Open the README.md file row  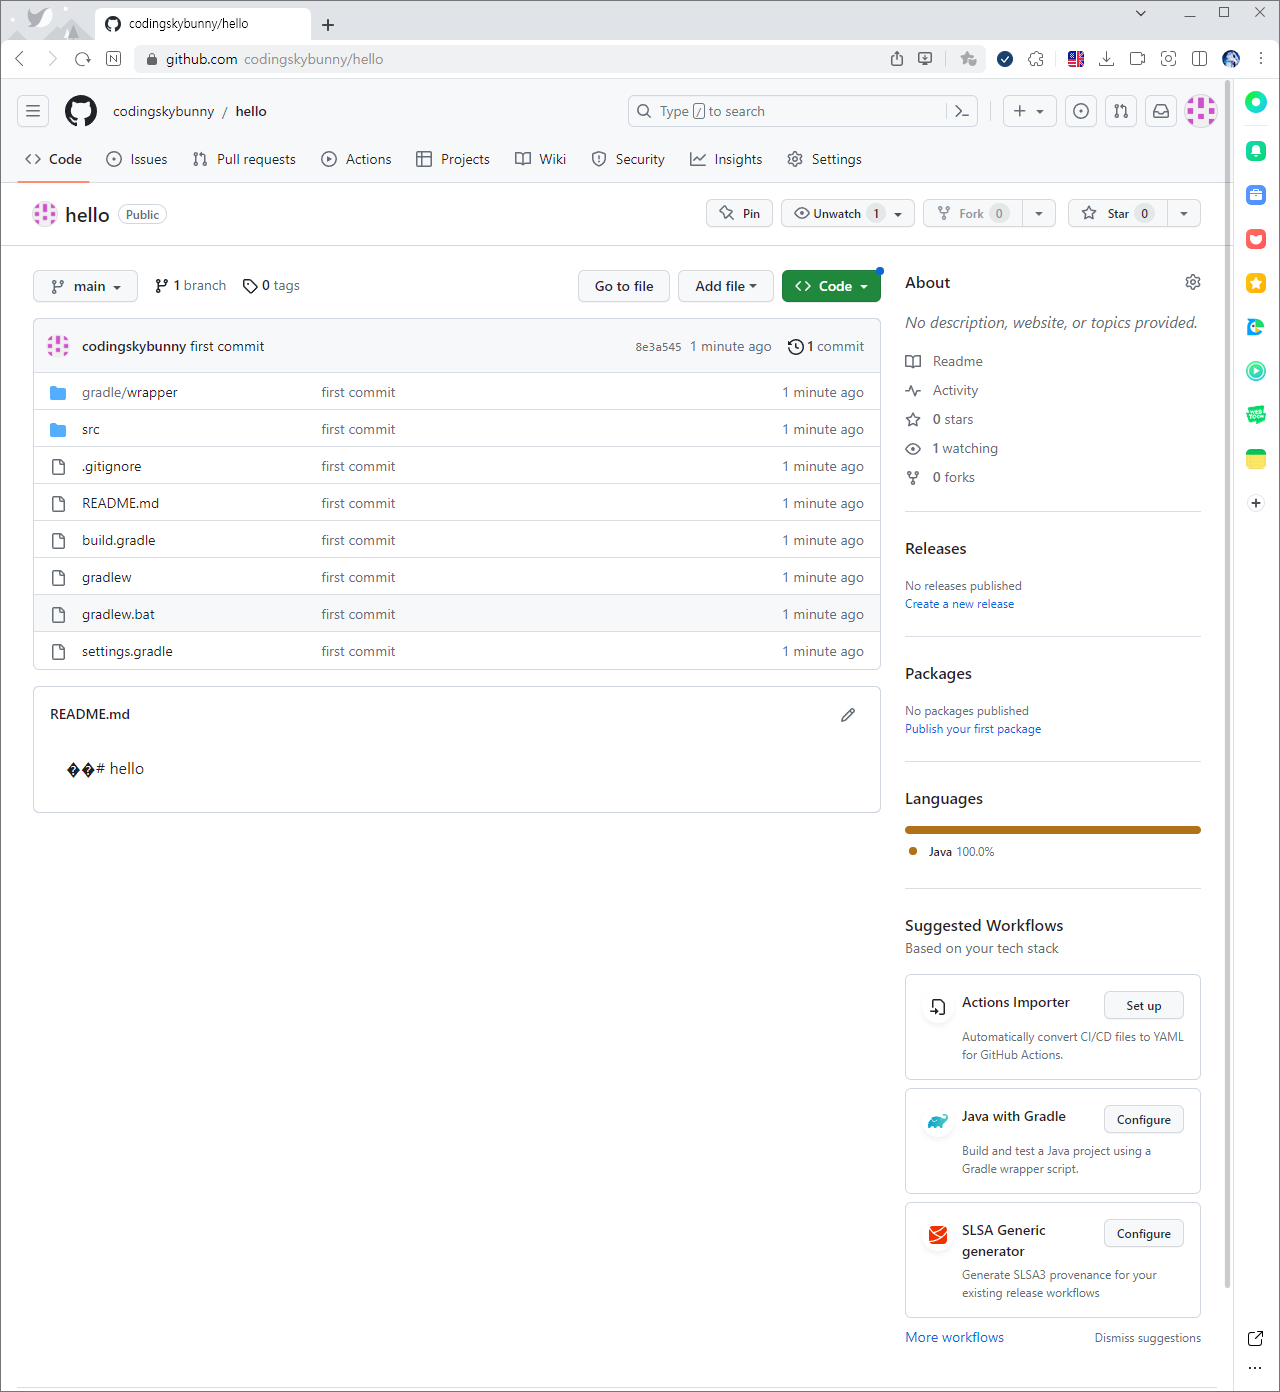tap(457, 503)
